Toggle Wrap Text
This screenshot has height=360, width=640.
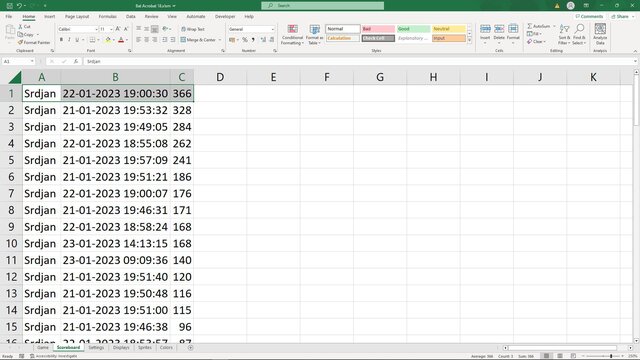pyautogui.click(x=193, y=29)
